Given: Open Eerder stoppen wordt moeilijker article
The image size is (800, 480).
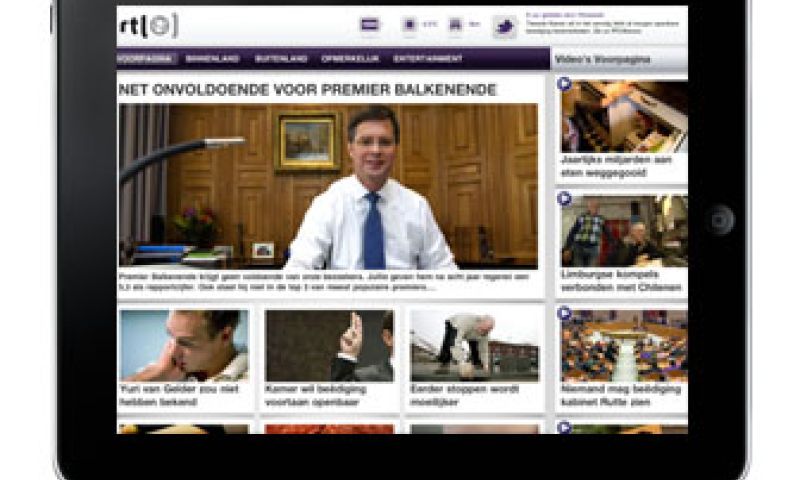Looking at the screenshot, I should pos(465,396).
